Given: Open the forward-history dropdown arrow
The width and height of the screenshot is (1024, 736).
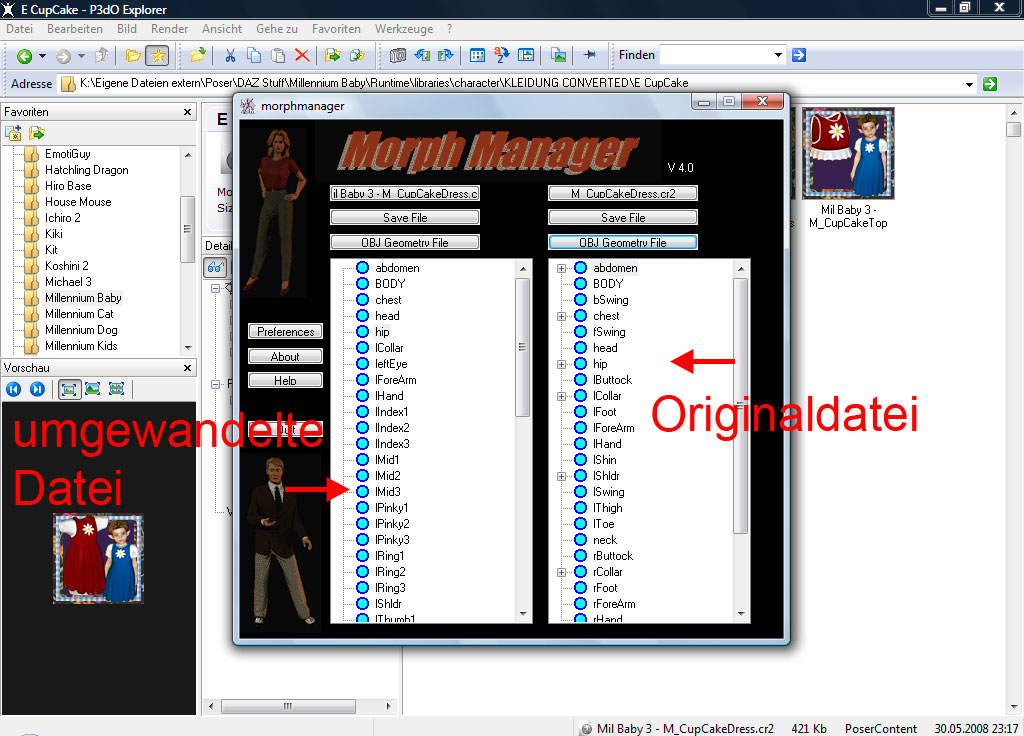Looking at the screenshot, I should (81, 56).
